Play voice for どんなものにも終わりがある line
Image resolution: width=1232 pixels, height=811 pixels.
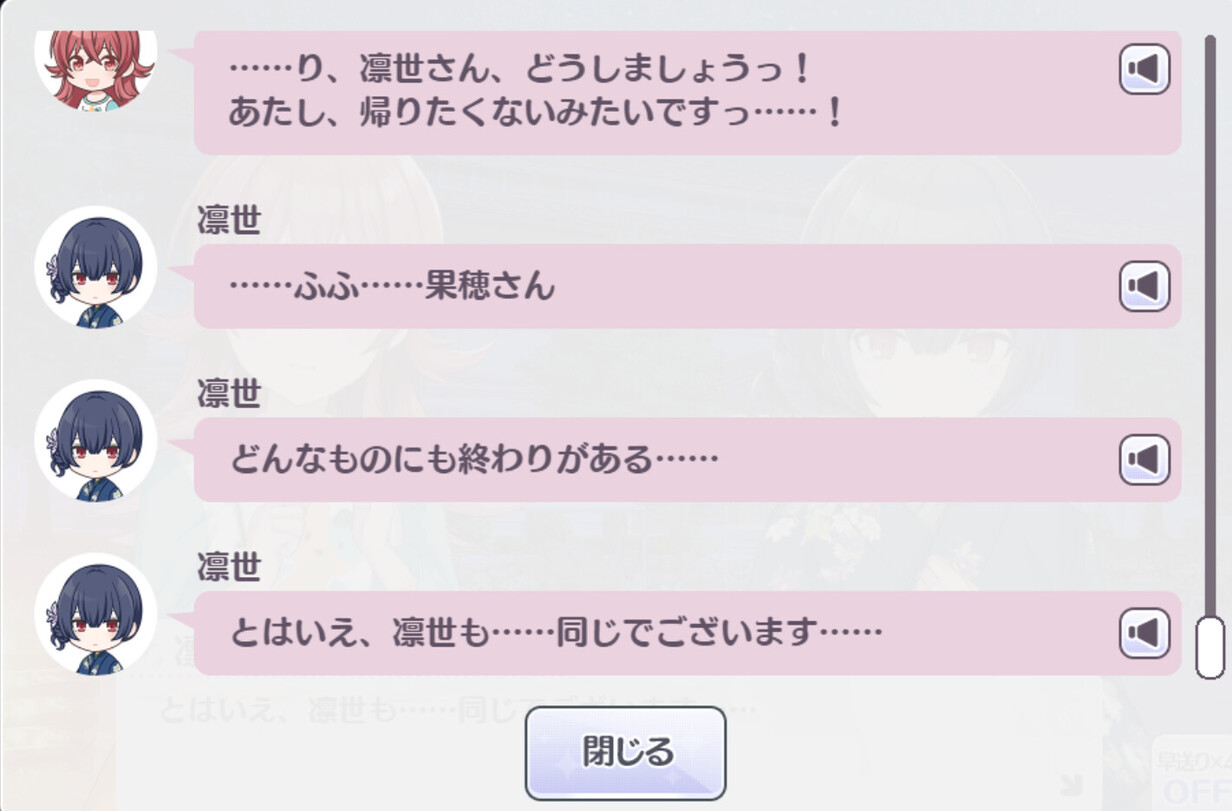tap(1144, 460)
